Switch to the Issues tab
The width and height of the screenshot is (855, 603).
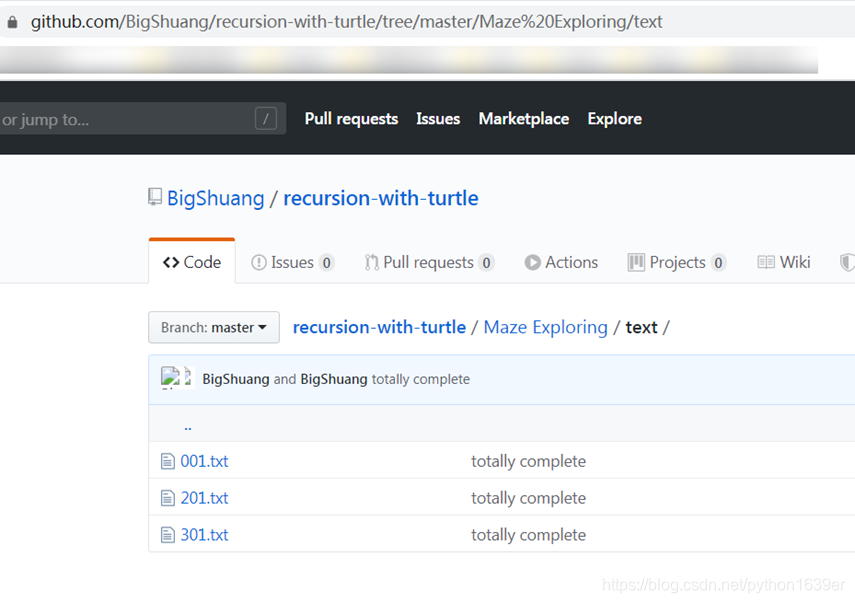click(292, 262)
